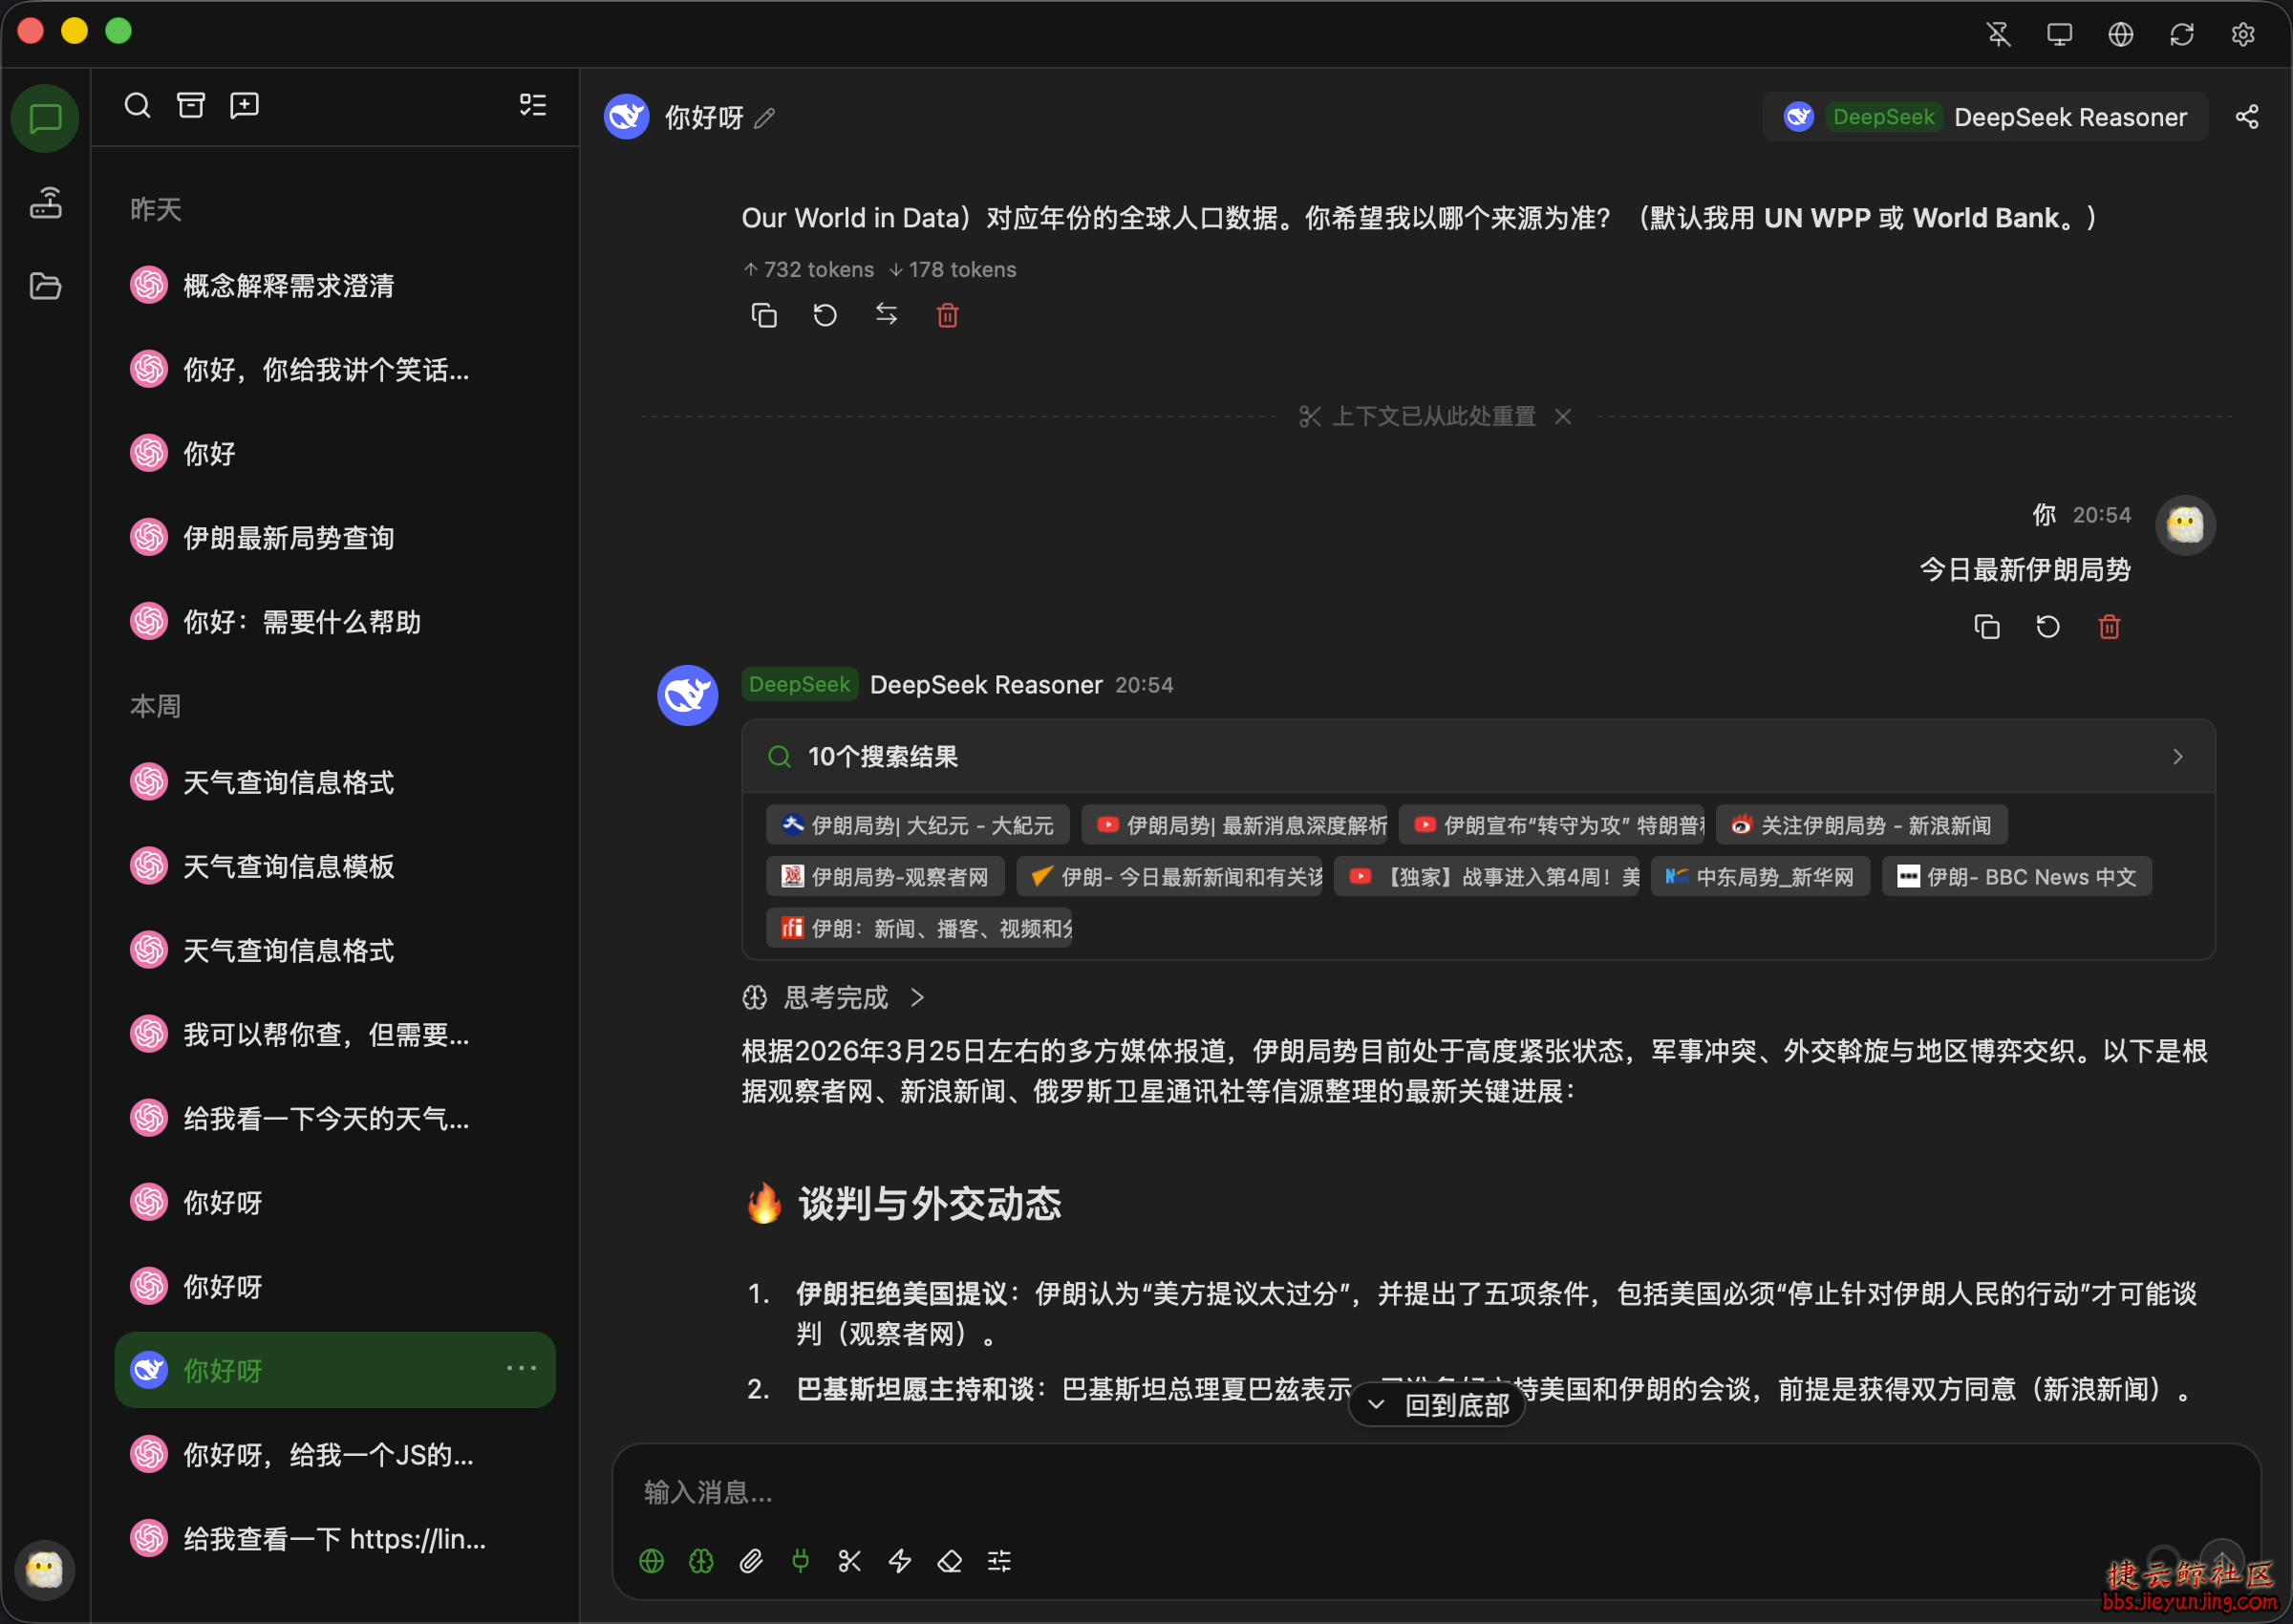Image resolution: width=2293 pixels, height=1624 pixels.
Task: Click the scissors icon in input toolbar
Action: click(x=850, y=1561)
